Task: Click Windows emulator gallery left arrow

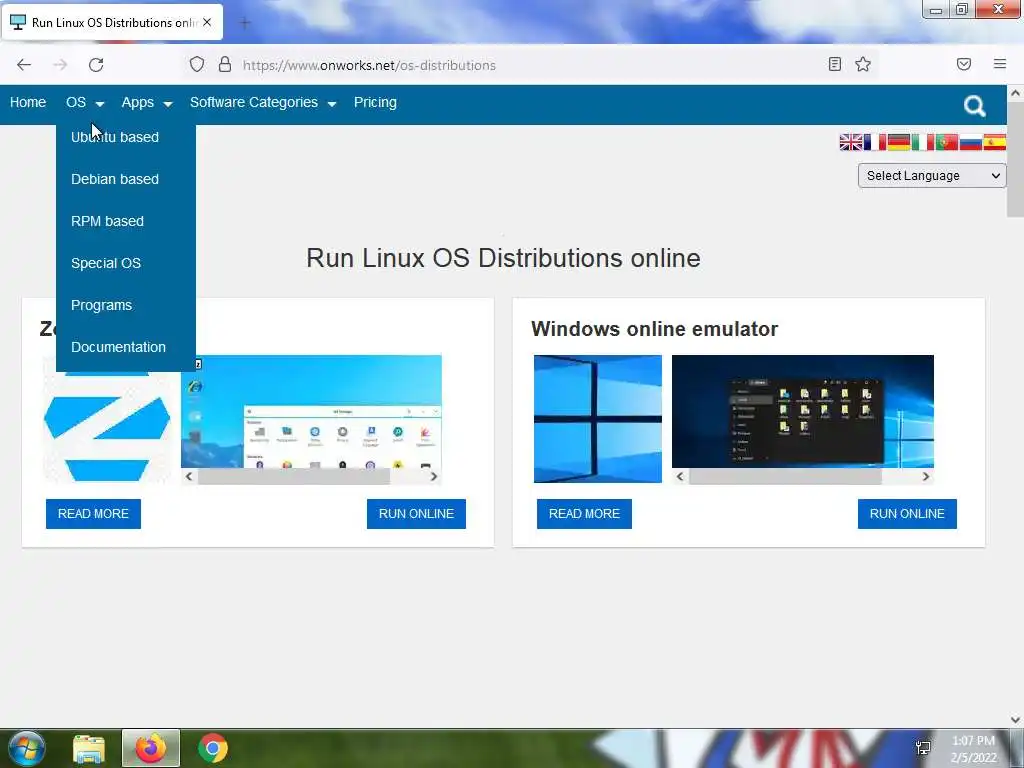Action: pos(680,477)
